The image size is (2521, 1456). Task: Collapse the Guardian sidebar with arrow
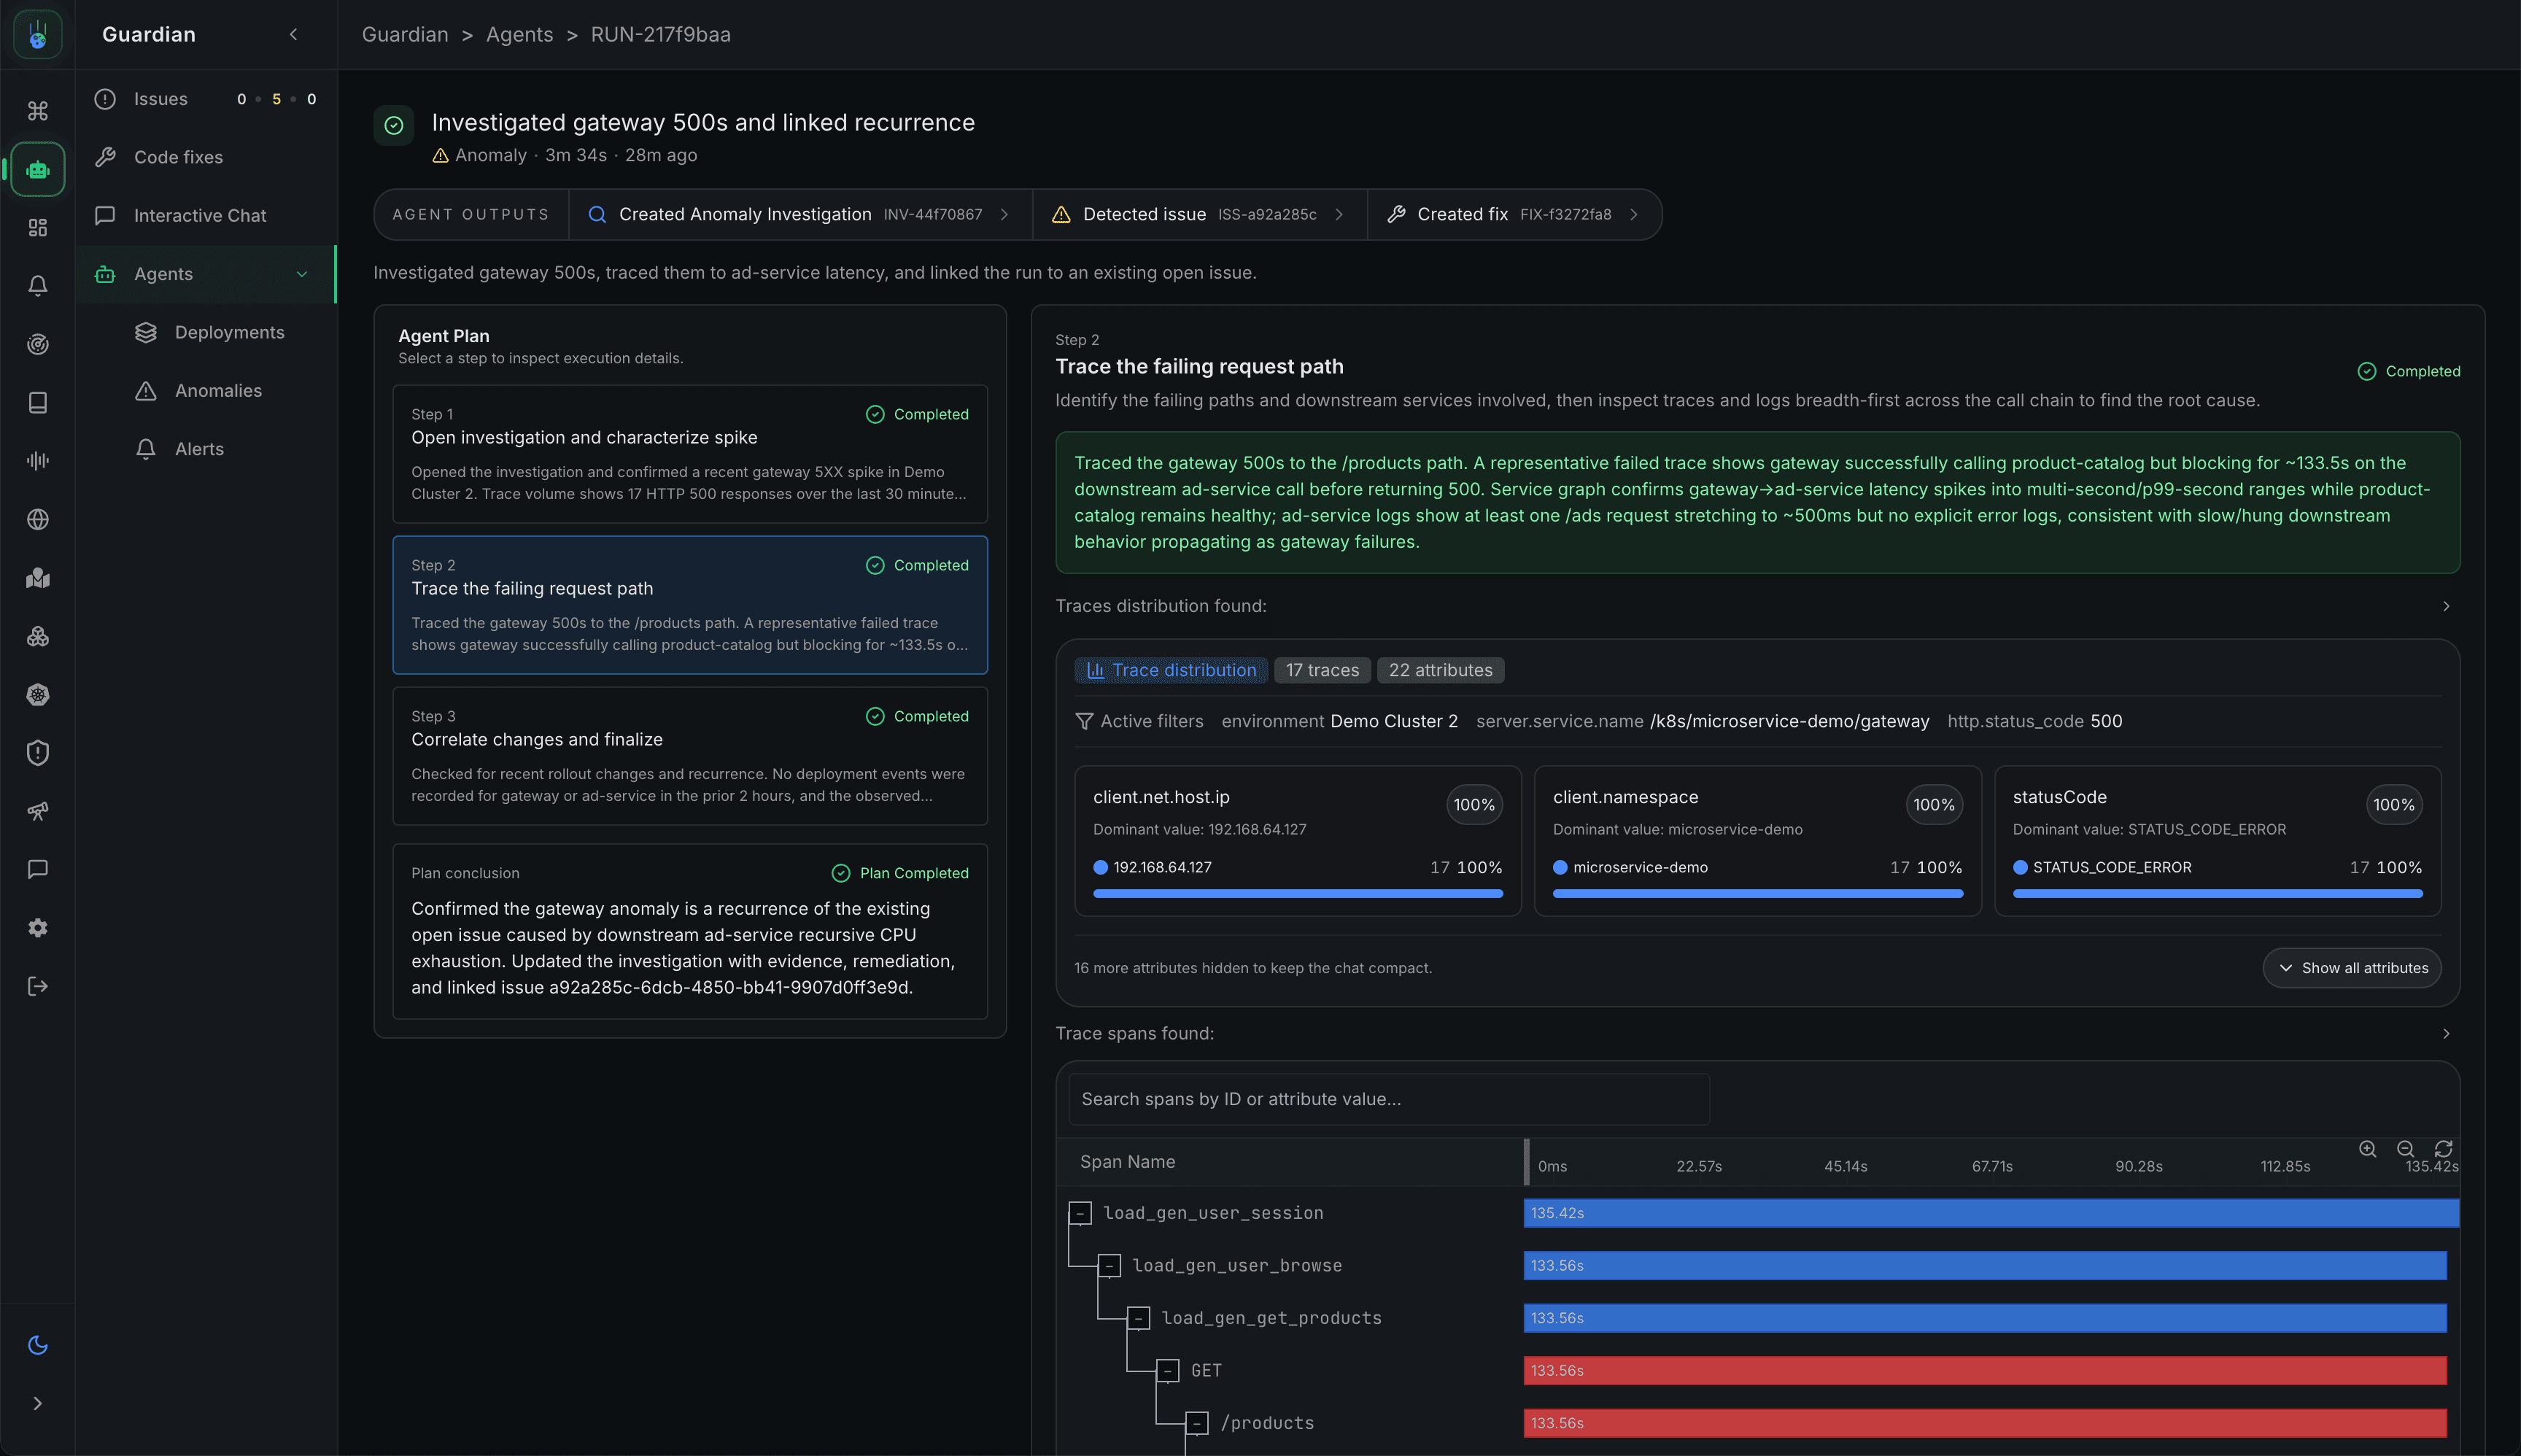click(293, 34)
